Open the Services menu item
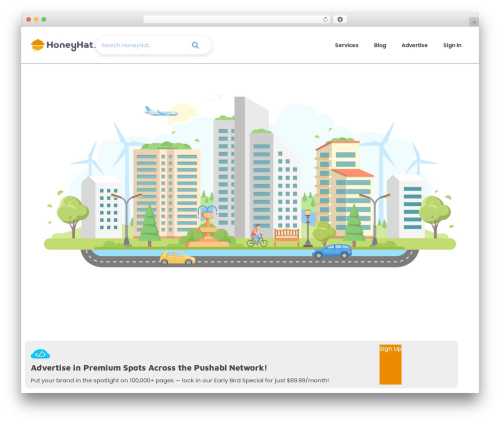Image resolution: width=500 pixels, height=423 pixels. 347,45
